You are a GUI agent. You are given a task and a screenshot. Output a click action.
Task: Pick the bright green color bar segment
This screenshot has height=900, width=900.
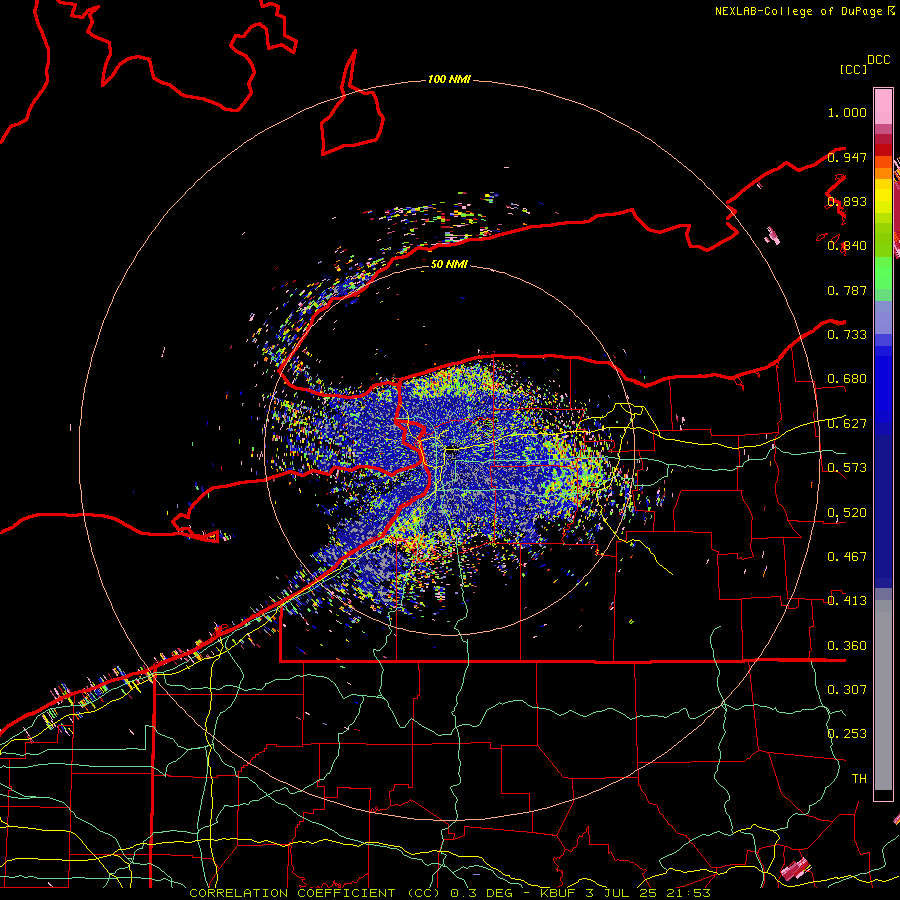[883, 272]
